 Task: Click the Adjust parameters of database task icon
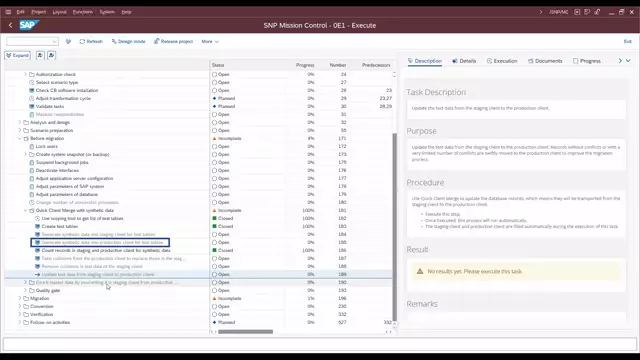[31, 194]
